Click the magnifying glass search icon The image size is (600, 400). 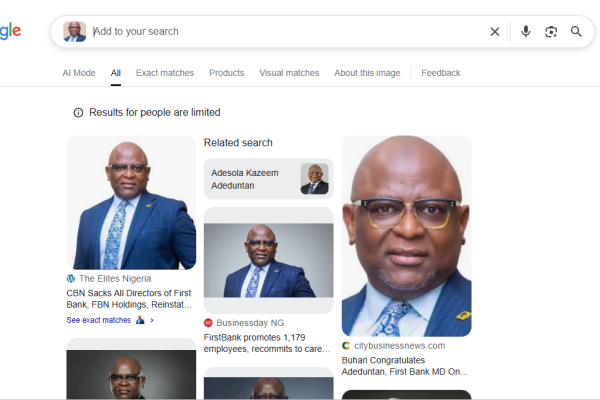click(x=576, y=31)
